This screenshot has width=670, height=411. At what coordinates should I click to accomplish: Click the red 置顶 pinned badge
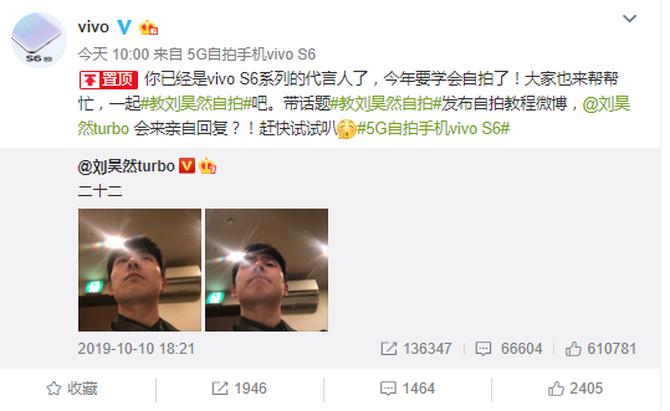(x=108, y=80)
